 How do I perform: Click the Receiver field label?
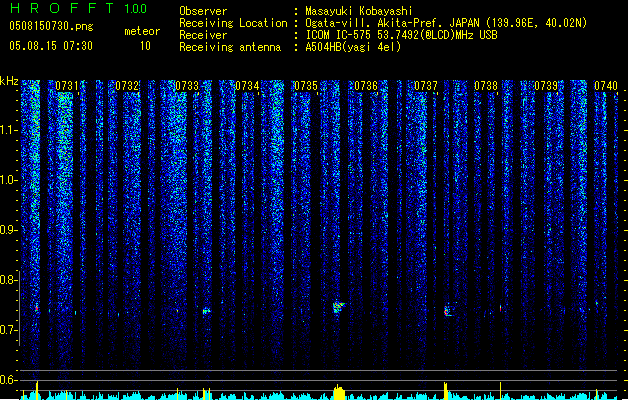[203, 35]
